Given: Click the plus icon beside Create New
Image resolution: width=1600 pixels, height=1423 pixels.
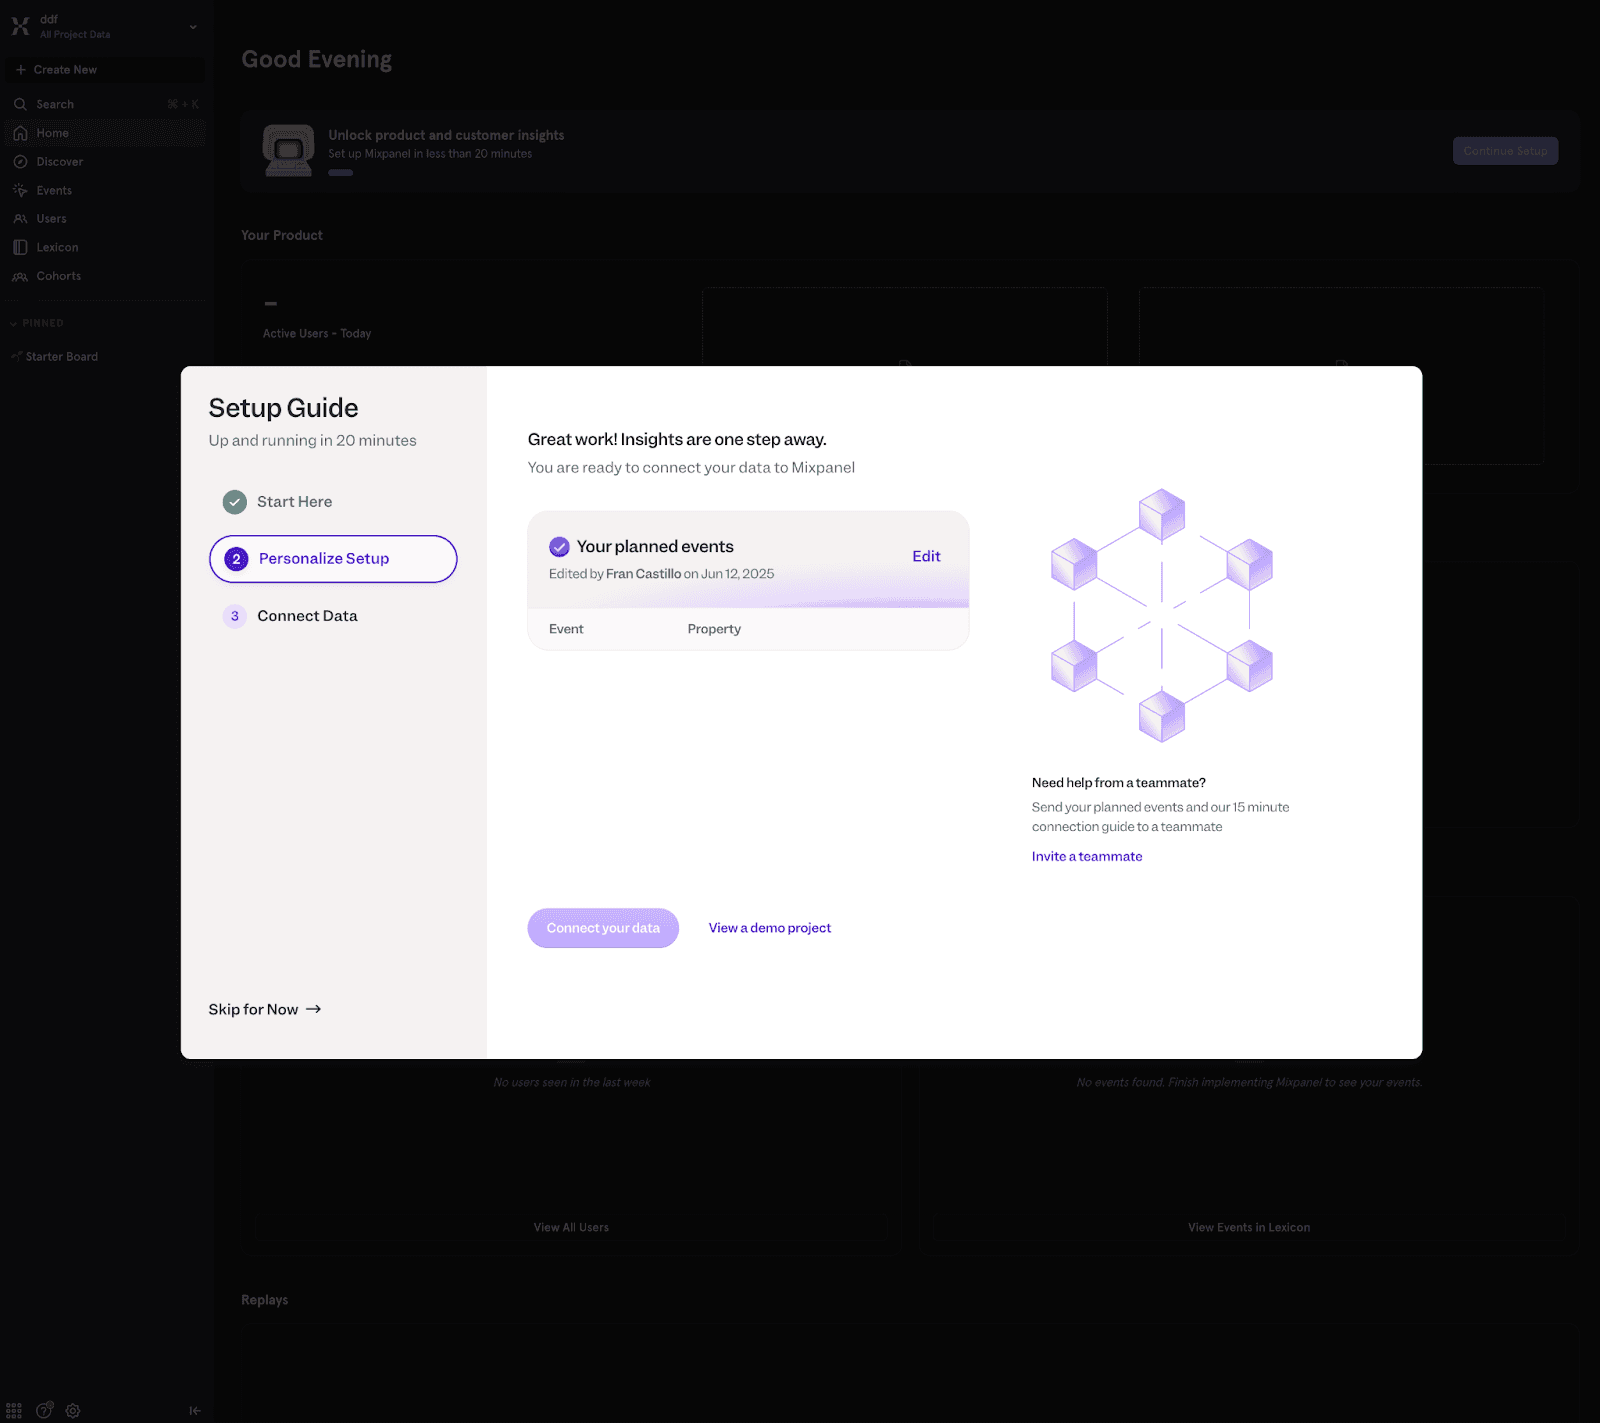Looking at the screenshot, I should [21, 70].
